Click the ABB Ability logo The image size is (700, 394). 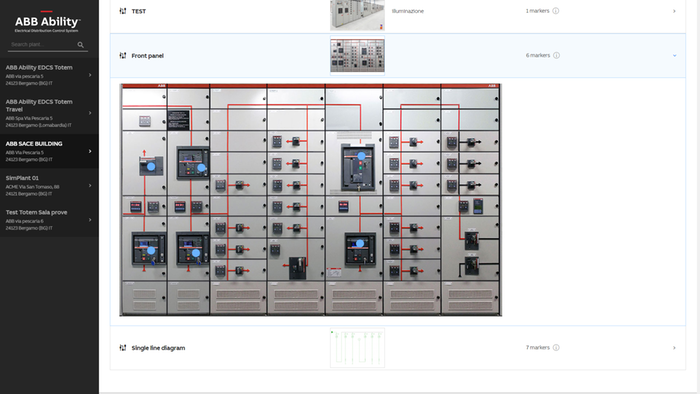click(x=47, y=21)
